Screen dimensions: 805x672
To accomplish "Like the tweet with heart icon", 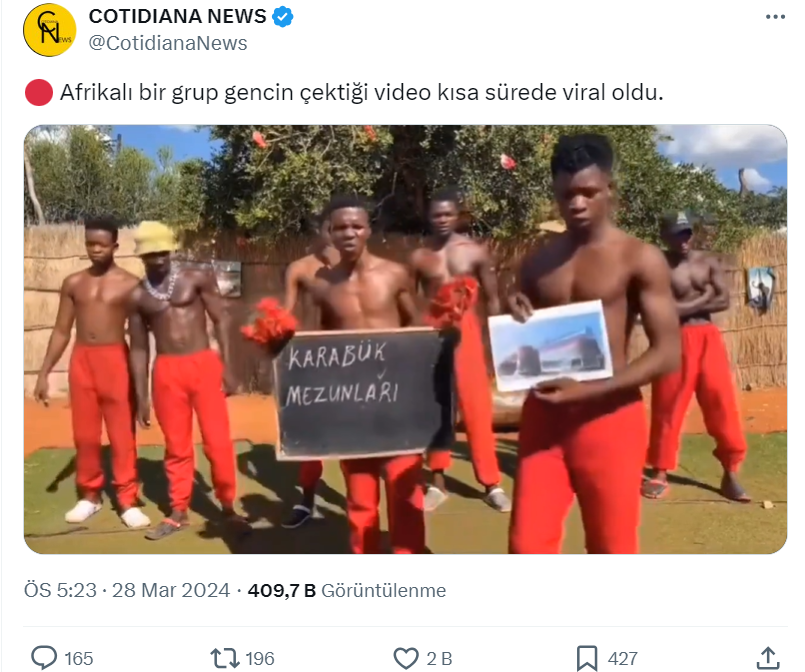I will (x=406, y=658).
